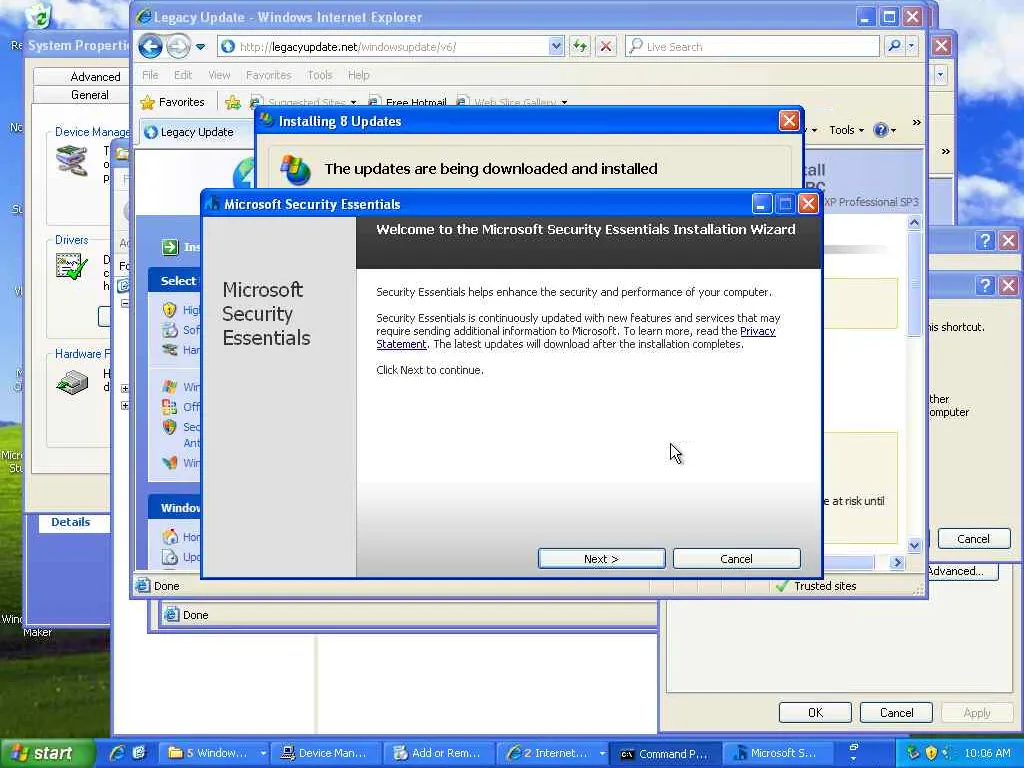This screenshot has width=1024, height=768.
Task: Click the green Install arrow icon
Action: (170, 247)
